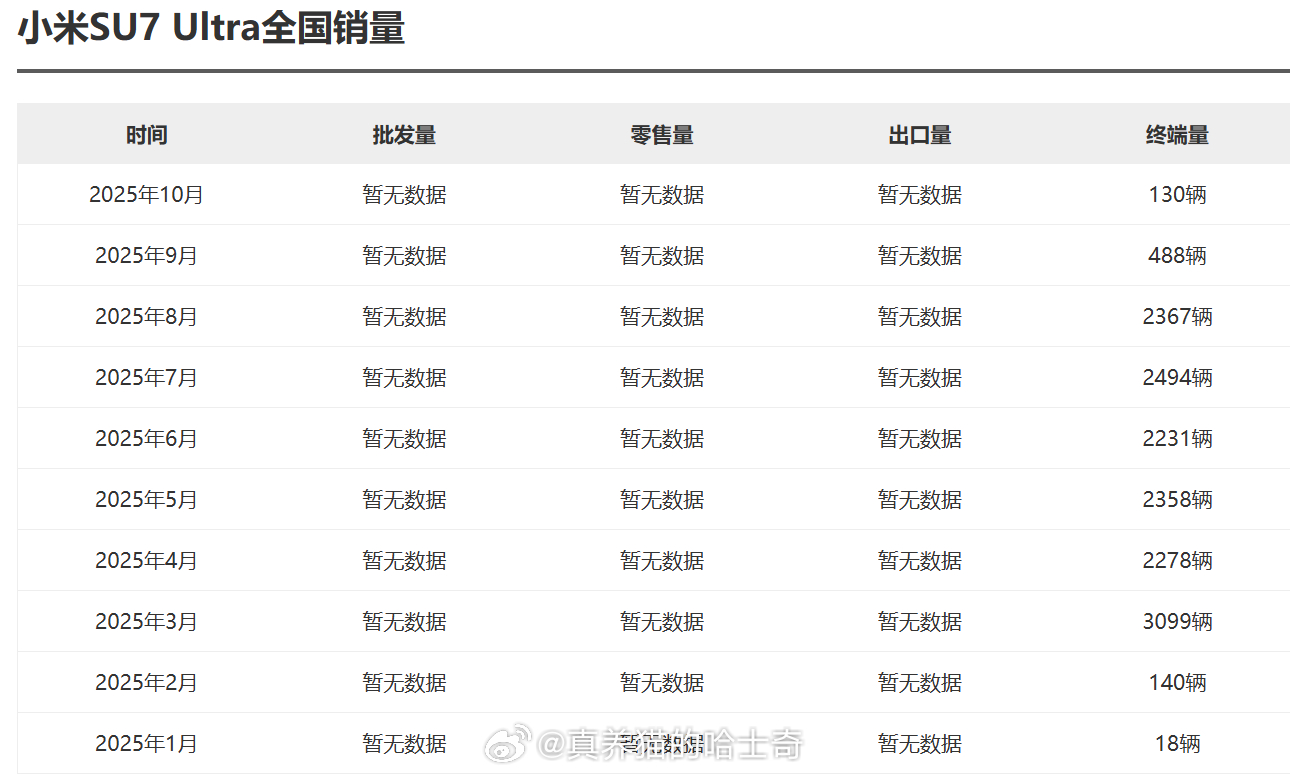Image resolution: width=1290 pixels, height=776 pixels.
Task: Select the 130辆 terminal sales value
Action: (x=1178, y=195)
